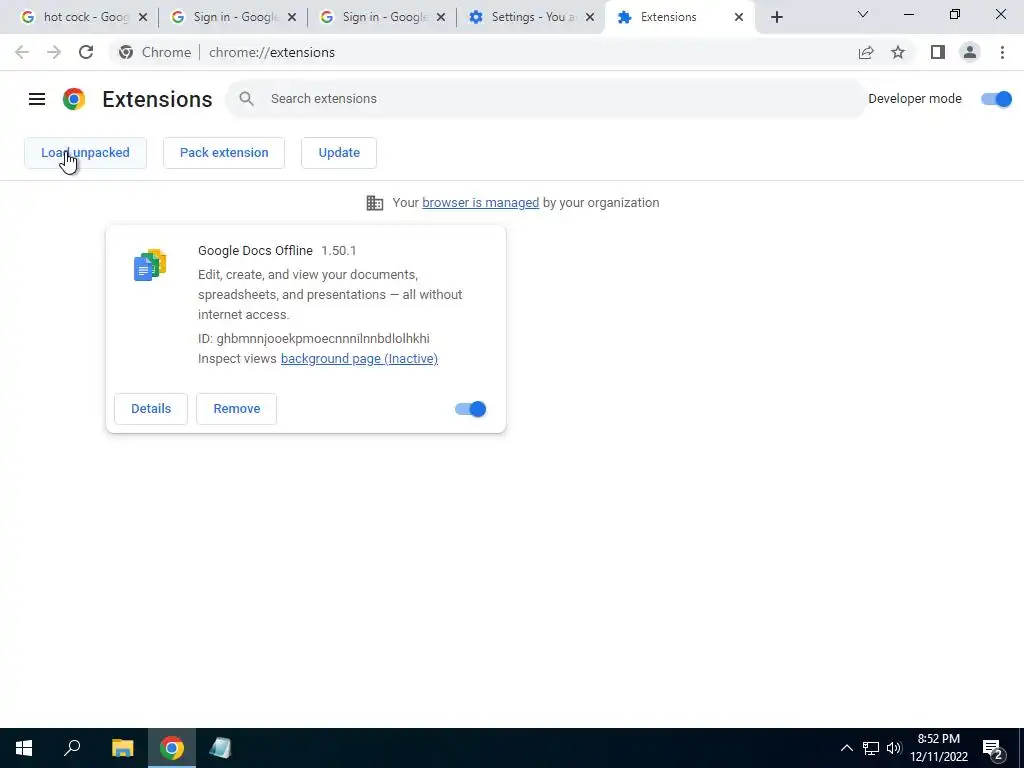Image resolution: width=1024 pixels, height=768 pixels.
Task: Click the Google Docs Offline extension icon
Action: tap(150, 264)
